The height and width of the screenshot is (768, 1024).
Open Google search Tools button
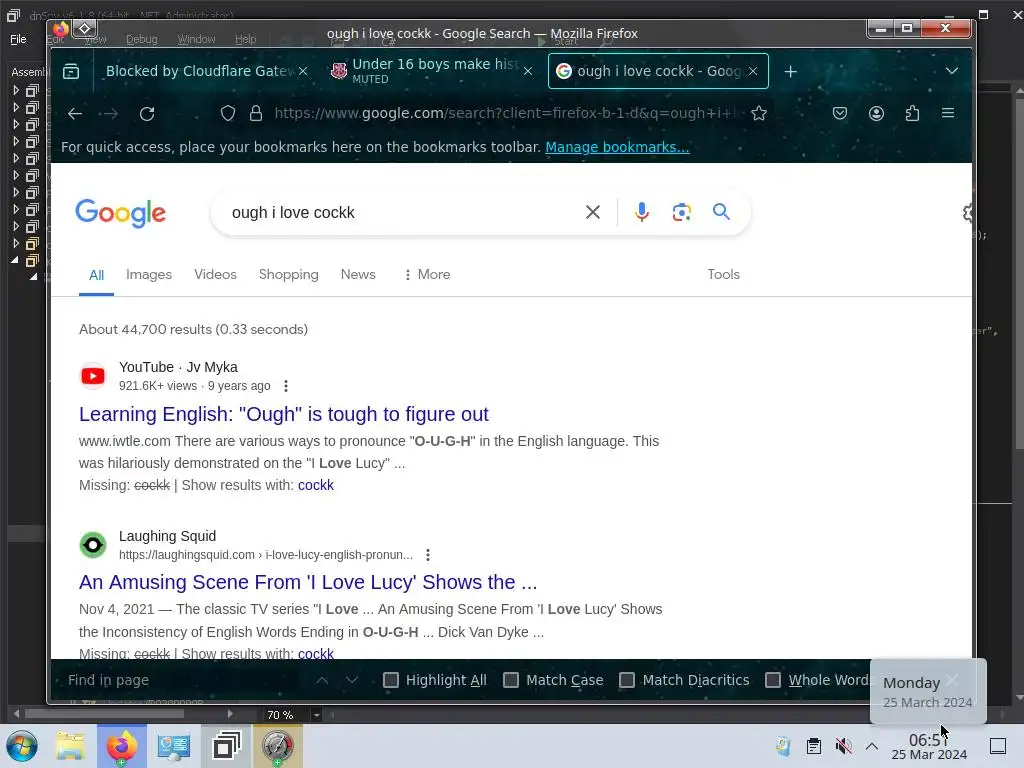[x=723, y=274]
